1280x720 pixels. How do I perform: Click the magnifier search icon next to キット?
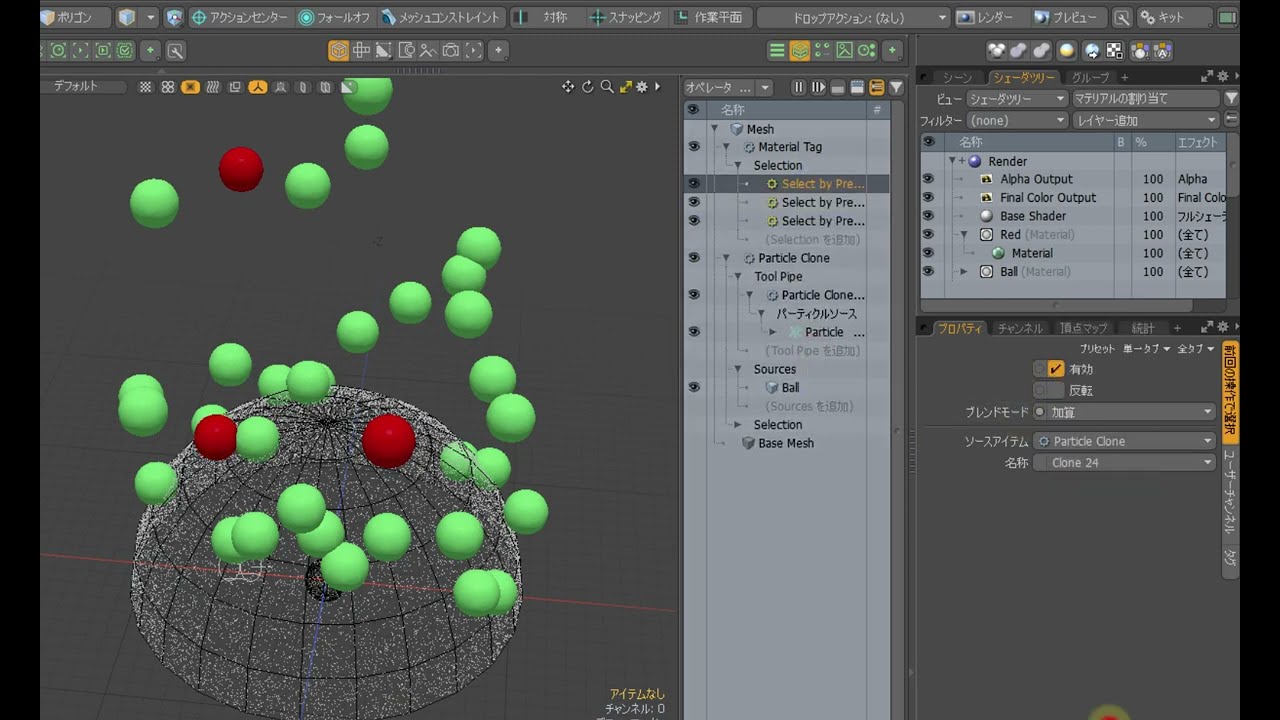[1123, 18]
